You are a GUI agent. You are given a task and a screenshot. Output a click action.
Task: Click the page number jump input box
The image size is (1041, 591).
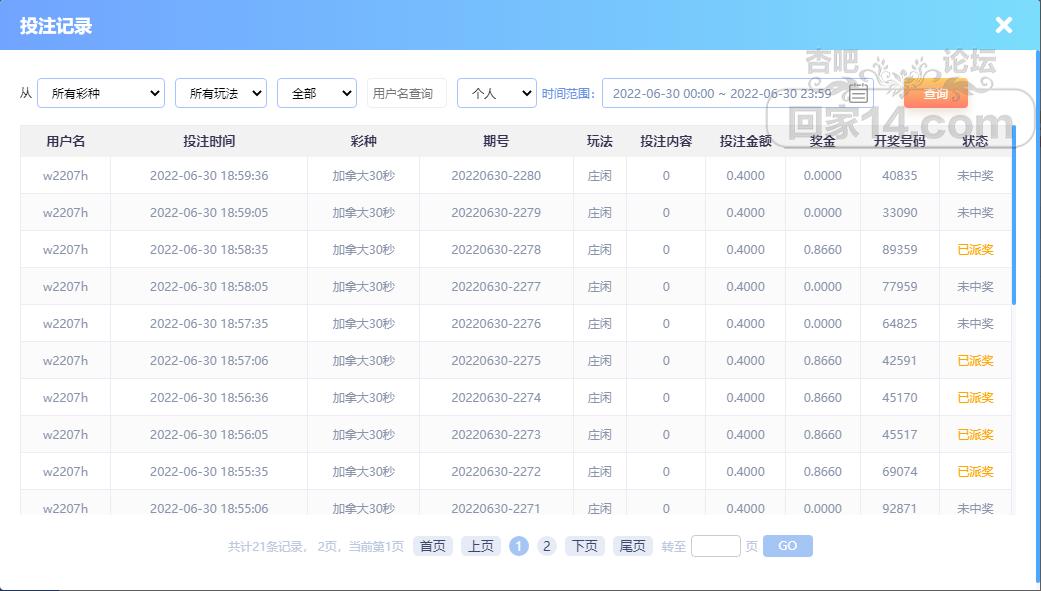[x=715, y=546]
